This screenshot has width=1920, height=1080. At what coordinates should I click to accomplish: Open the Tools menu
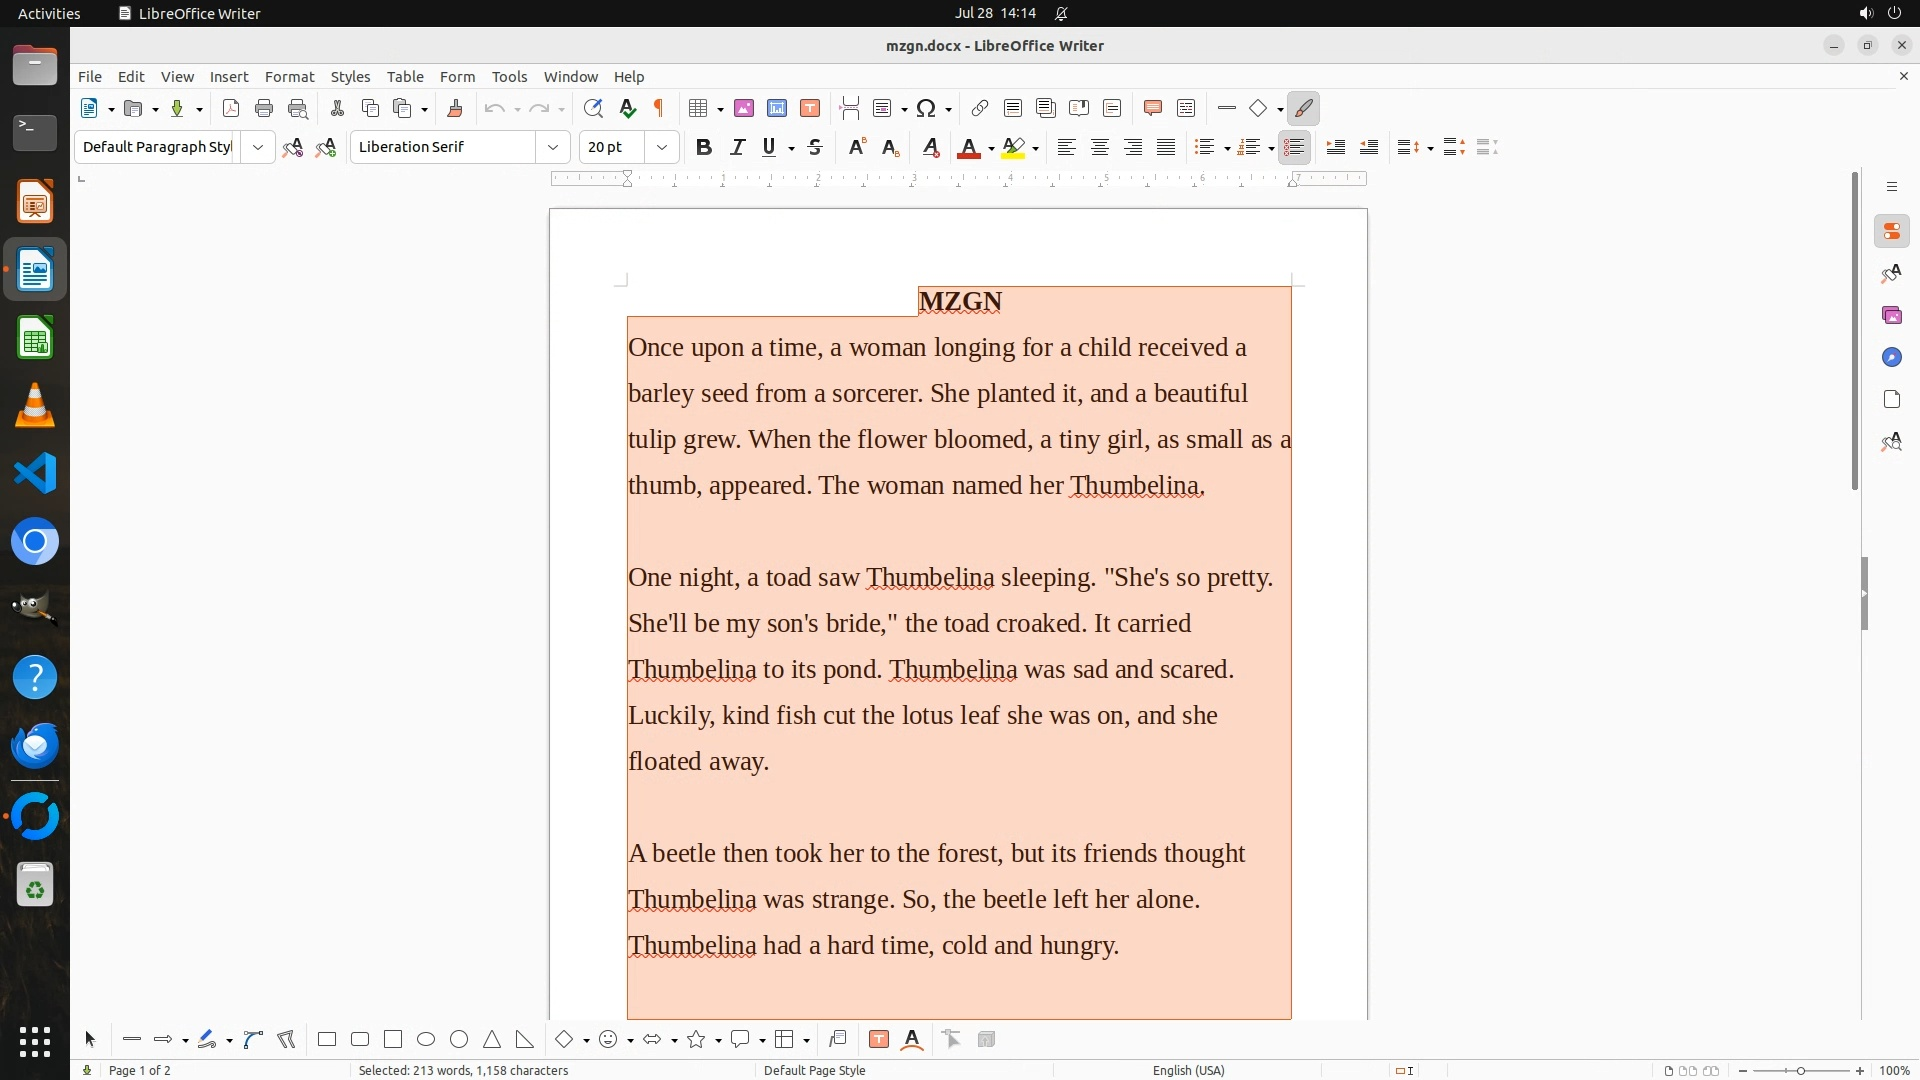pyautogui.click(x=509, y=77)
